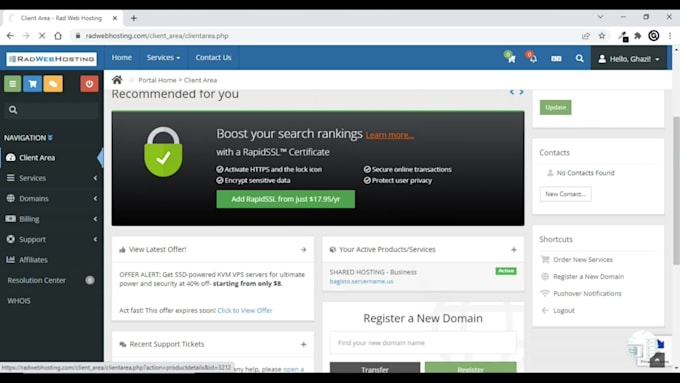Click the orange chat bubbles sidebar icon
The height and width of the screenshot is (383, 680).
point(53,84)
